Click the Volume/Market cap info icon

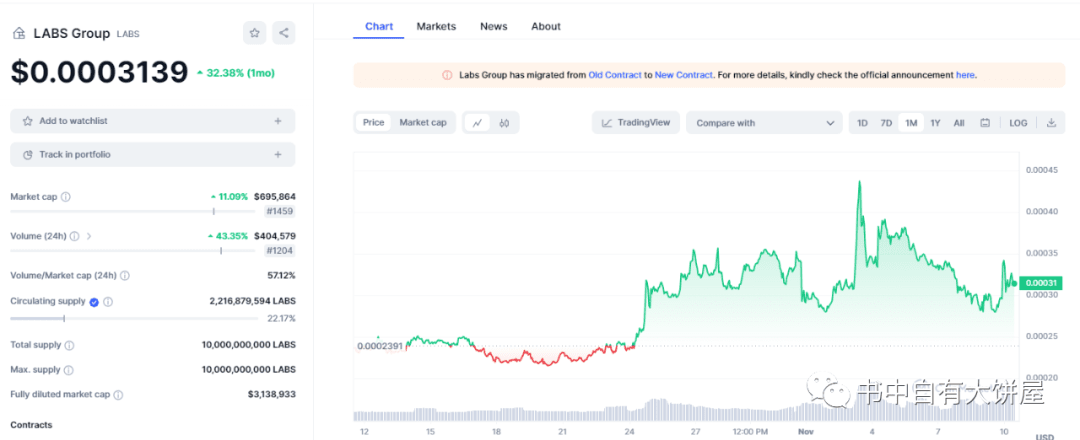click(x=125, y=275)
